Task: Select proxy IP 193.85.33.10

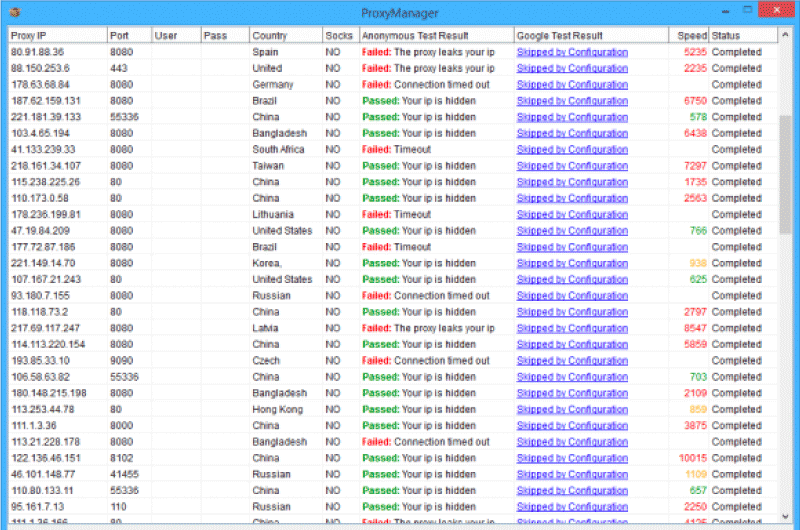Action: pyautogui.click(x=40, y=361)
